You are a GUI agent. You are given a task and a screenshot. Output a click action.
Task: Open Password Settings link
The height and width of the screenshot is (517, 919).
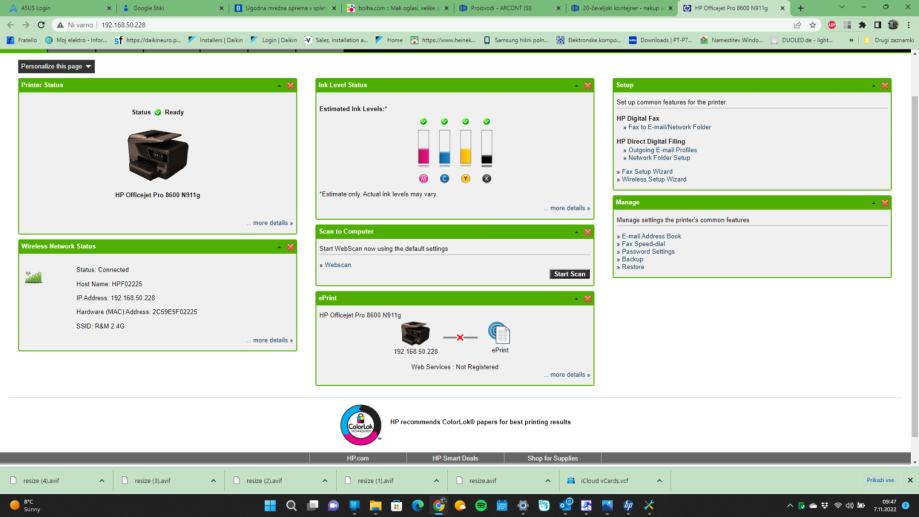648,251
